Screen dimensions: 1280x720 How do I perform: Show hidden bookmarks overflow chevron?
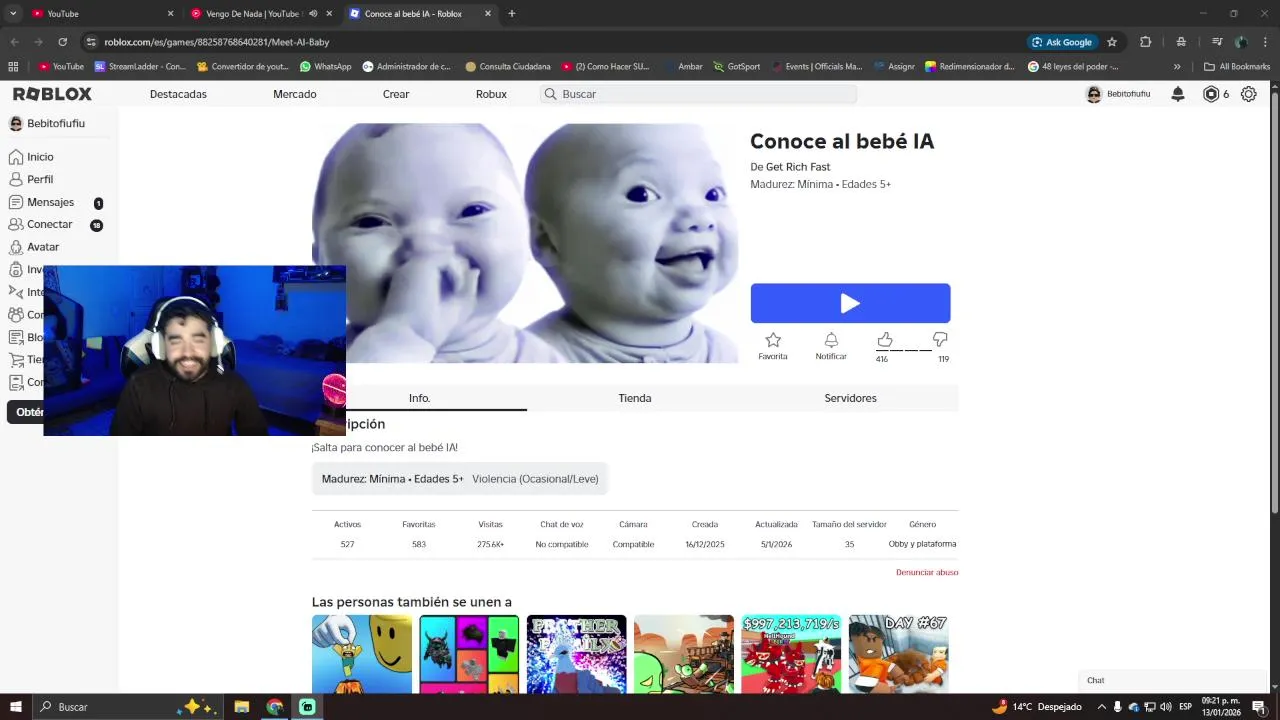[x=1177, y=67]
